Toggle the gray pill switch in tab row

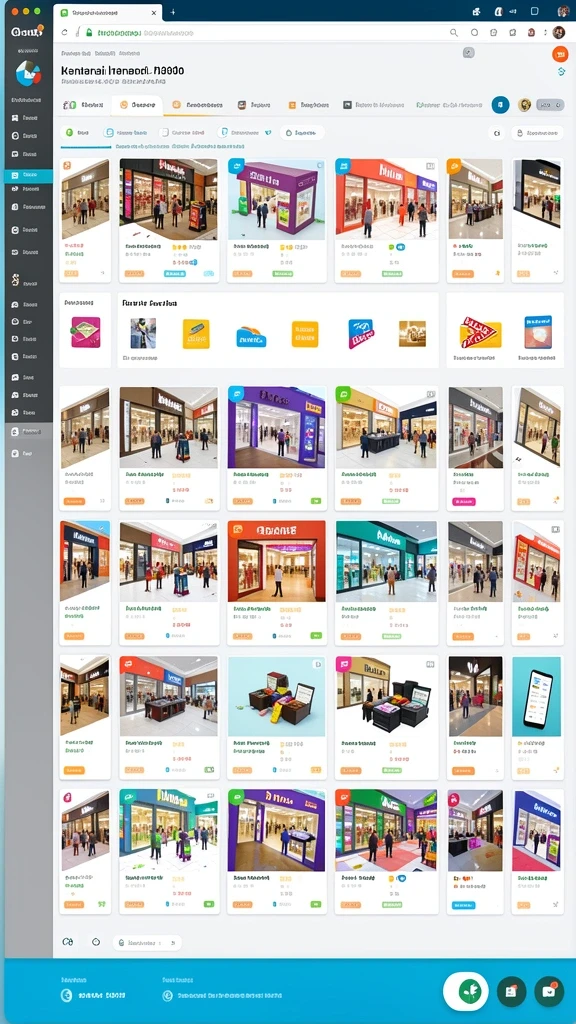pos(550,104)
